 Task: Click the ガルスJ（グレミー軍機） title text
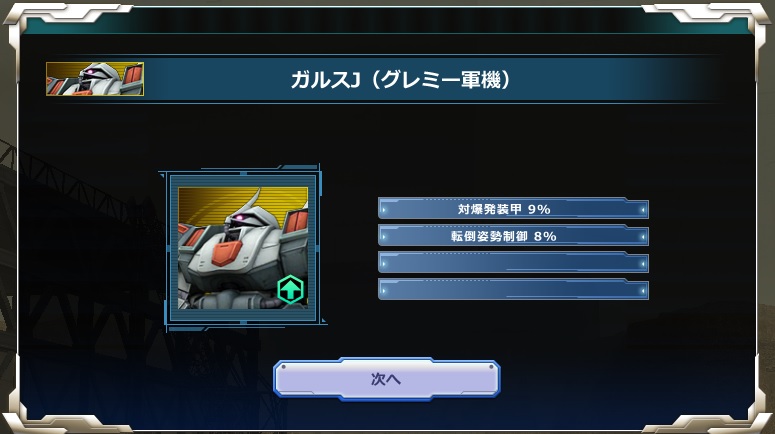pyautogui.click(x=401, y=80)
